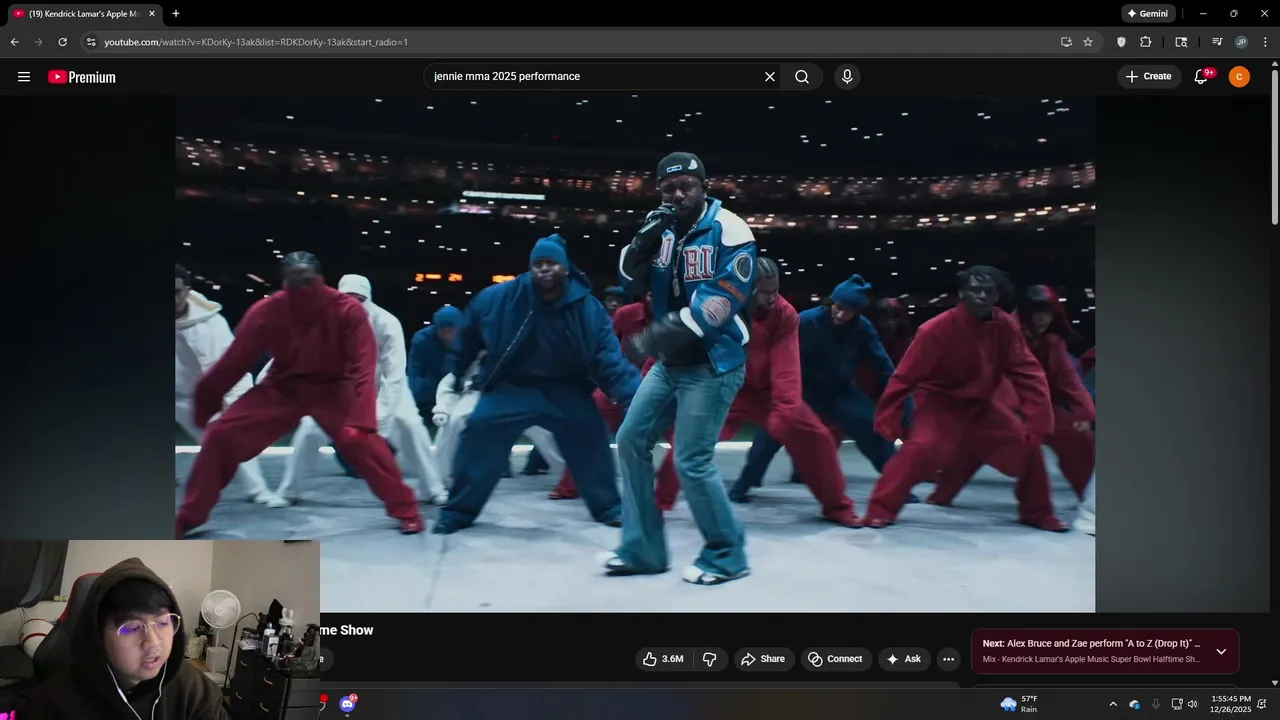Open the JP Chrome profile
Viewport: 1280px width, 720px height.
[1241, 42]
